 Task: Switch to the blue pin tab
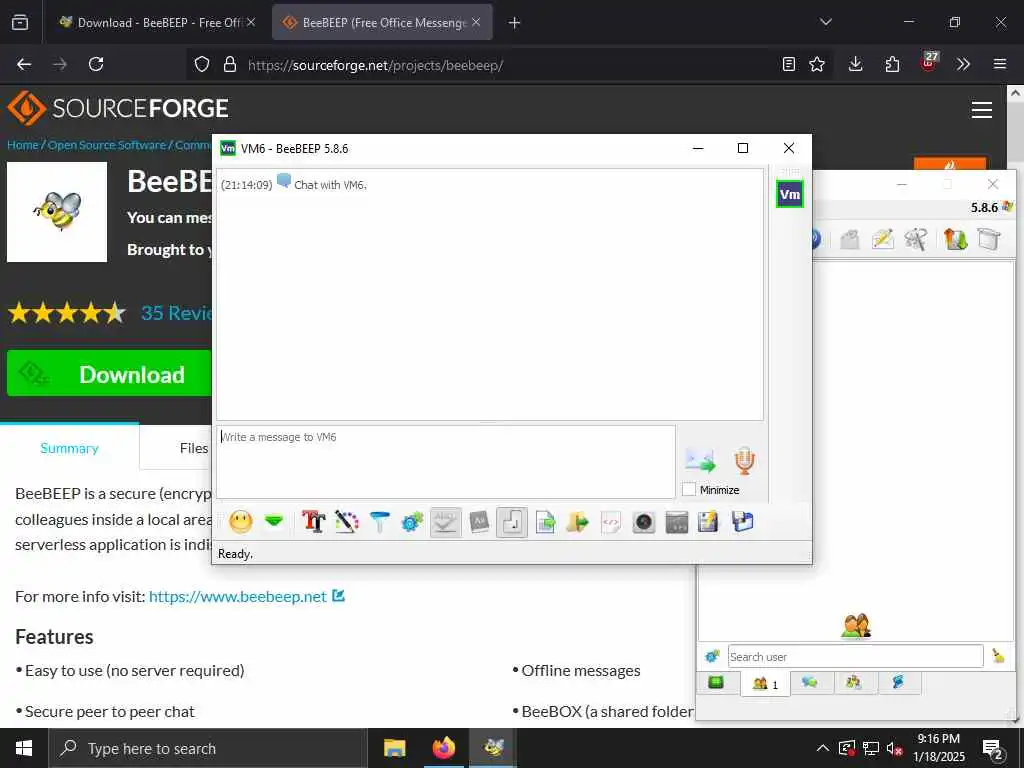coord(898,683)
